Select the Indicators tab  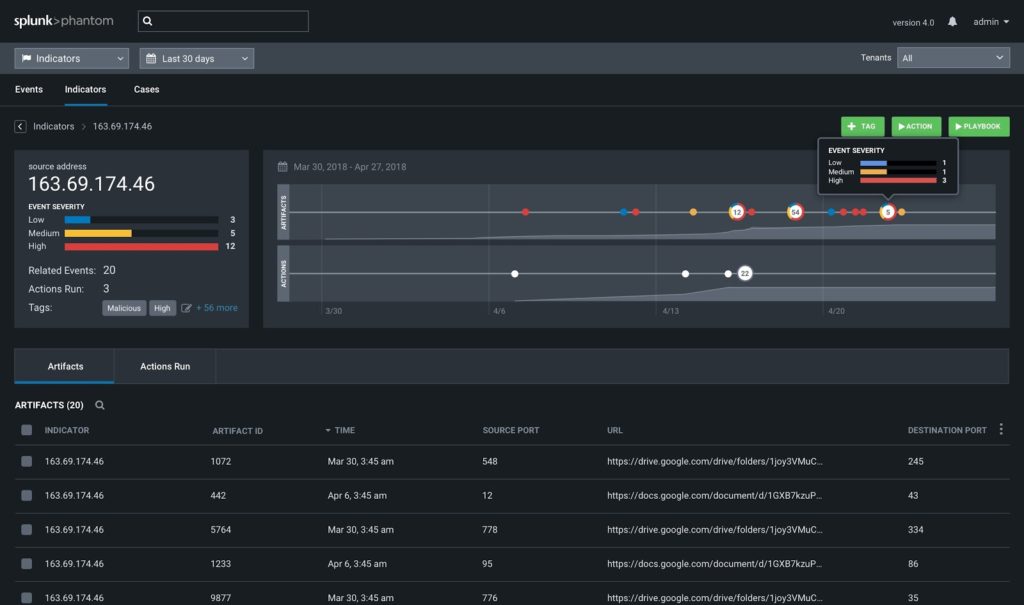tap(86, 90)
